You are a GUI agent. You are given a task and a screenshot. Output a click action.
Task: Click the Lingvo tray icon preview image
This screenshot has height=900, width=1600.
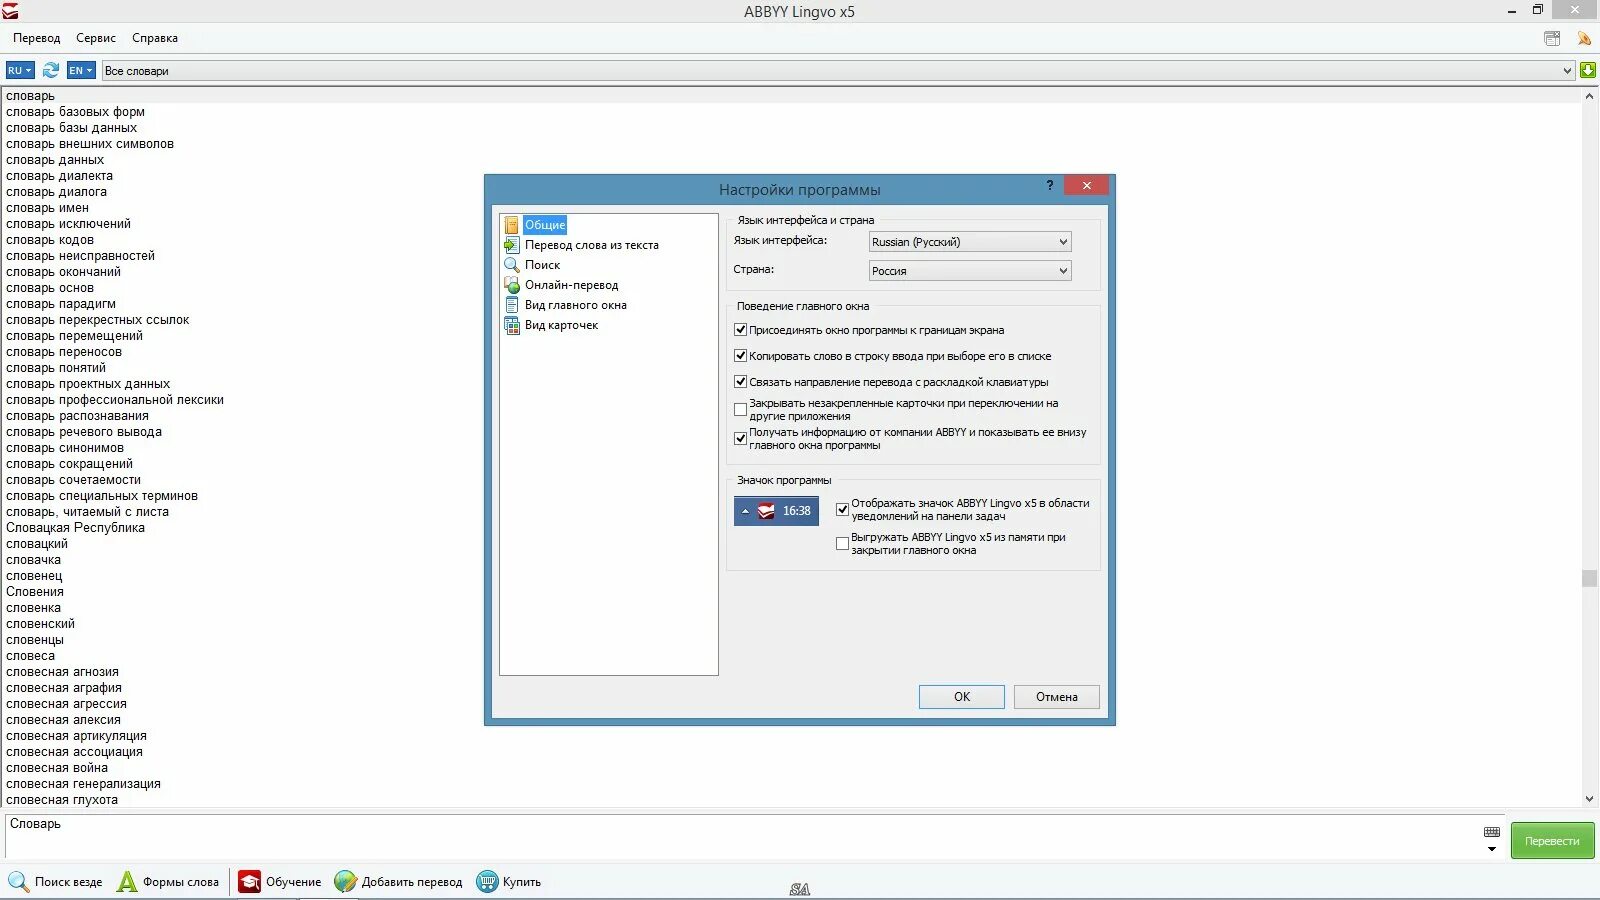[x=776, y=511]
